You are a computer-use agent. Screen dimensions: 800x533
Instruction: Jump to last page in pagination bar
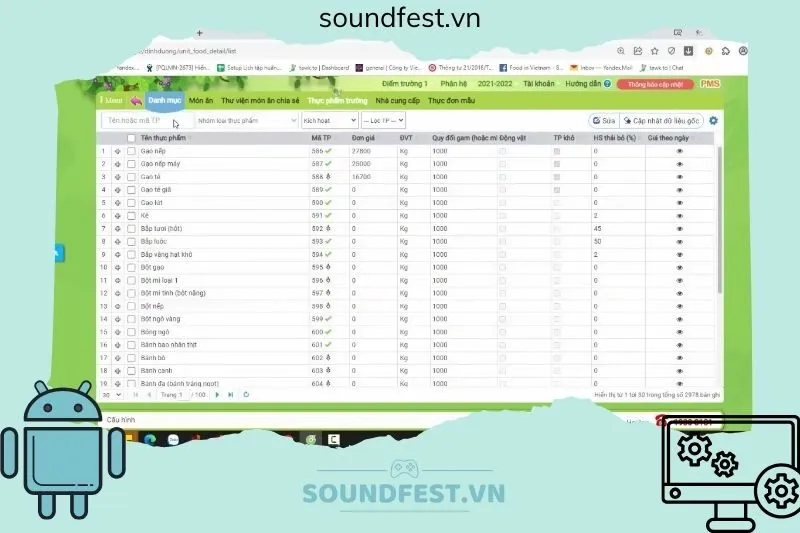tap(231, 394)
